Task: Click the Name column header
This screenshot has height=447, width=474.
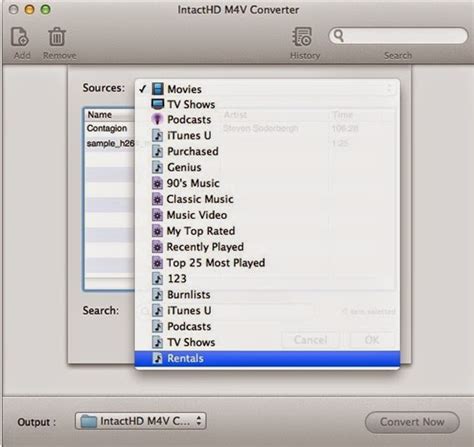Action: click(110, 115)
